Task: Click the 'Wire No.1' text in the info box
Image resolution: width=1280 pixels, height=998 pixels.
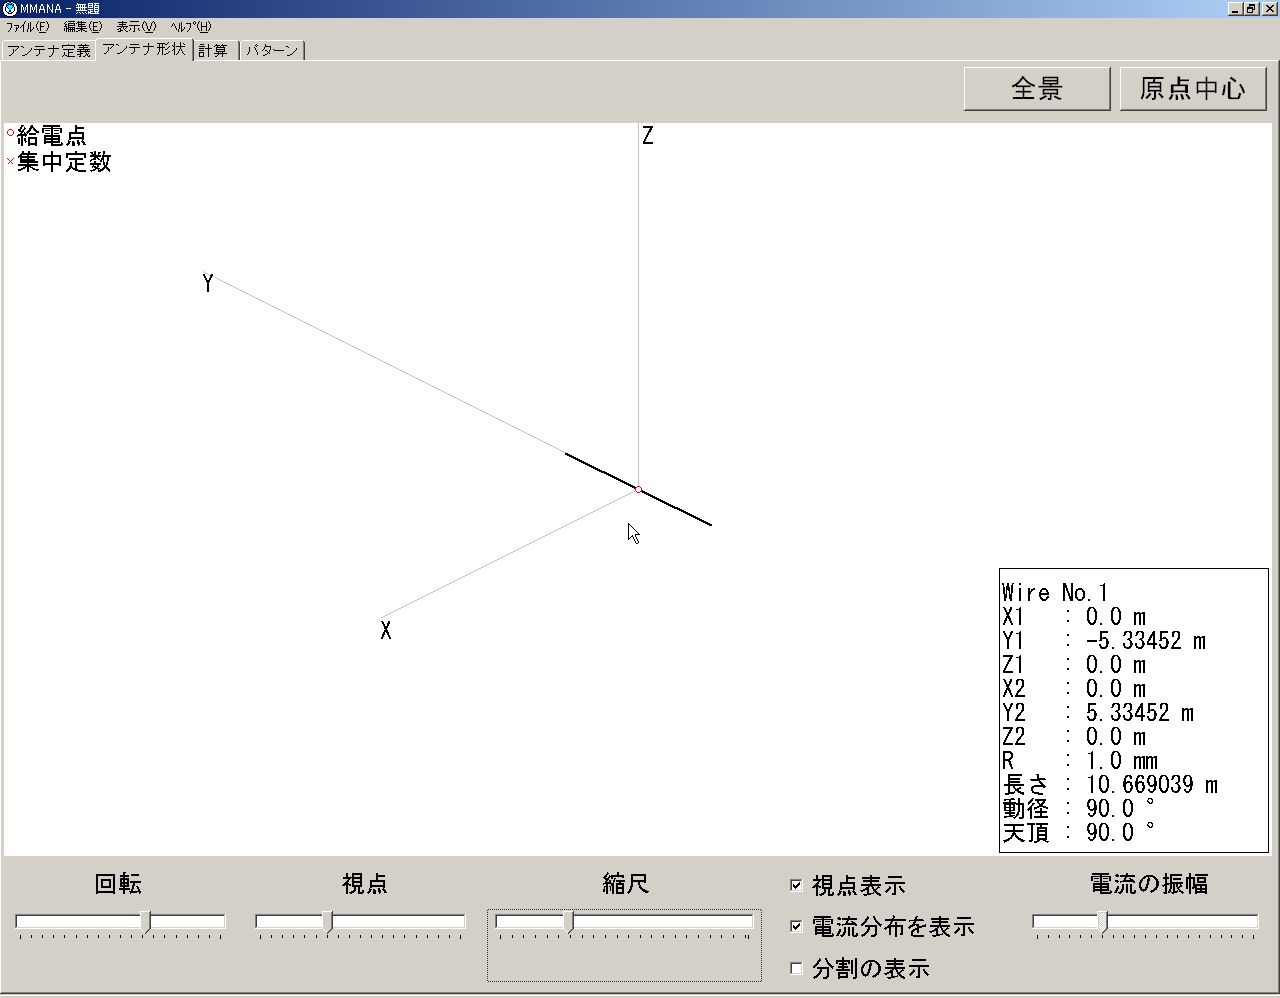Action: (x=1055, y=593)
